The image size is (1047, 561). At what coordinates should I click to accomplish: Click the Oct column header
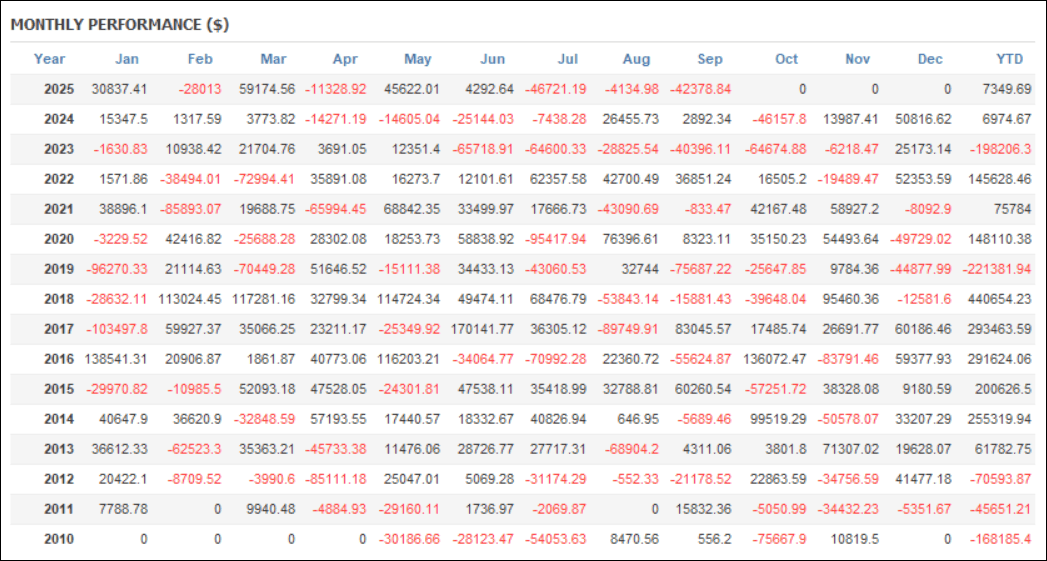(787, 59)
